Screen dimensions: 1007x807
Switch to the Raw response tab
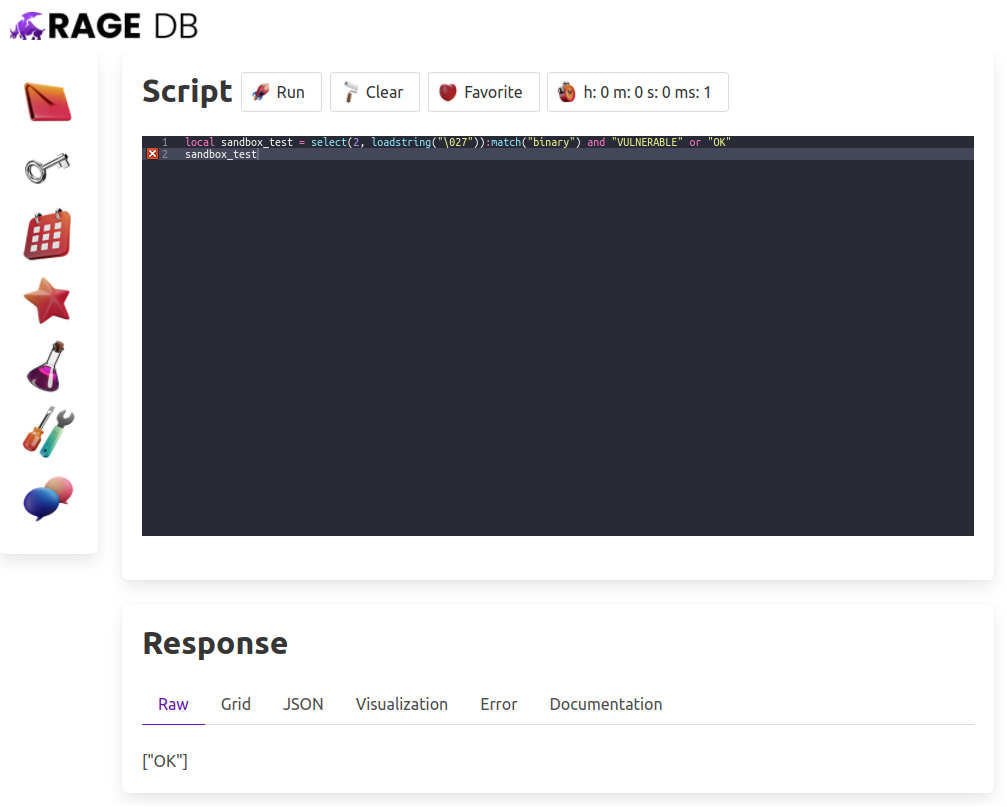173,704
